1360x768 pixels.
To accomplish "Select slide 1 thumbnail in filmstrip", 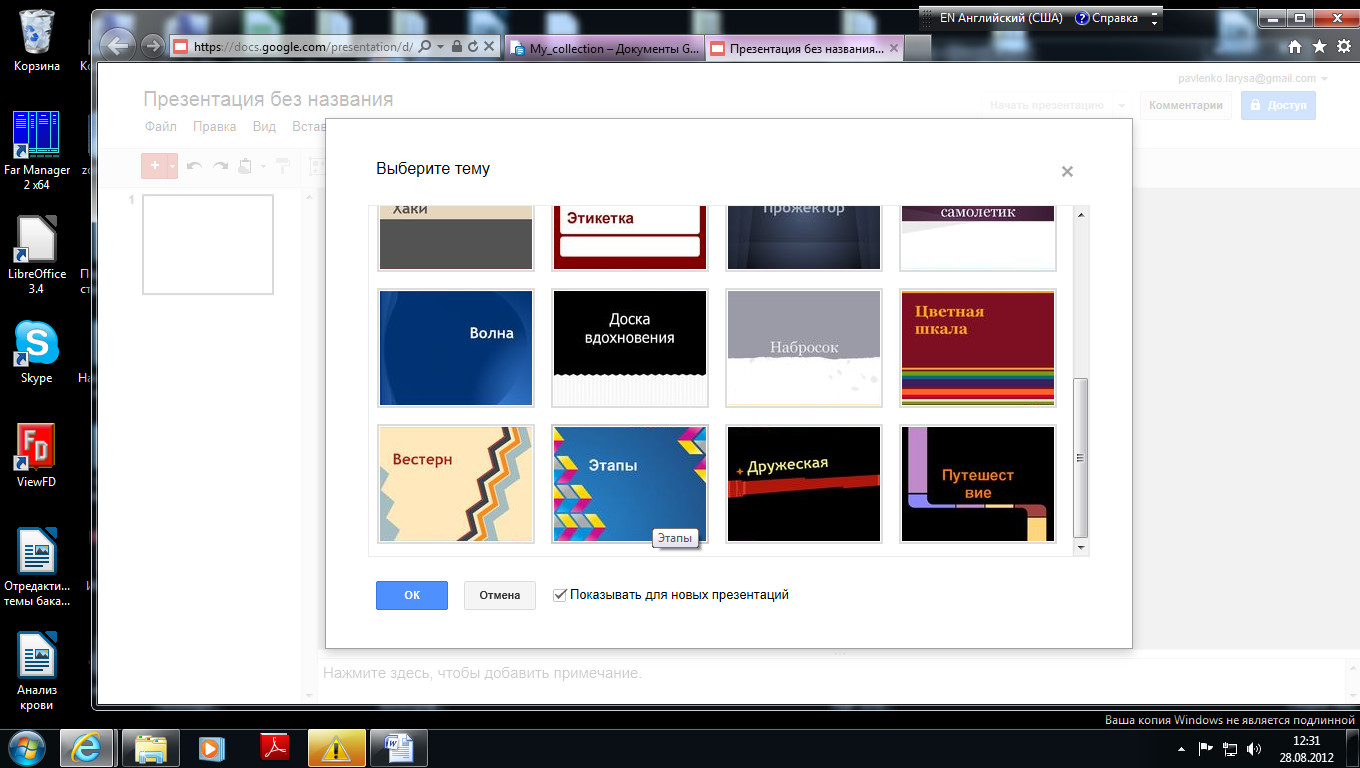I will click(208, 245).
